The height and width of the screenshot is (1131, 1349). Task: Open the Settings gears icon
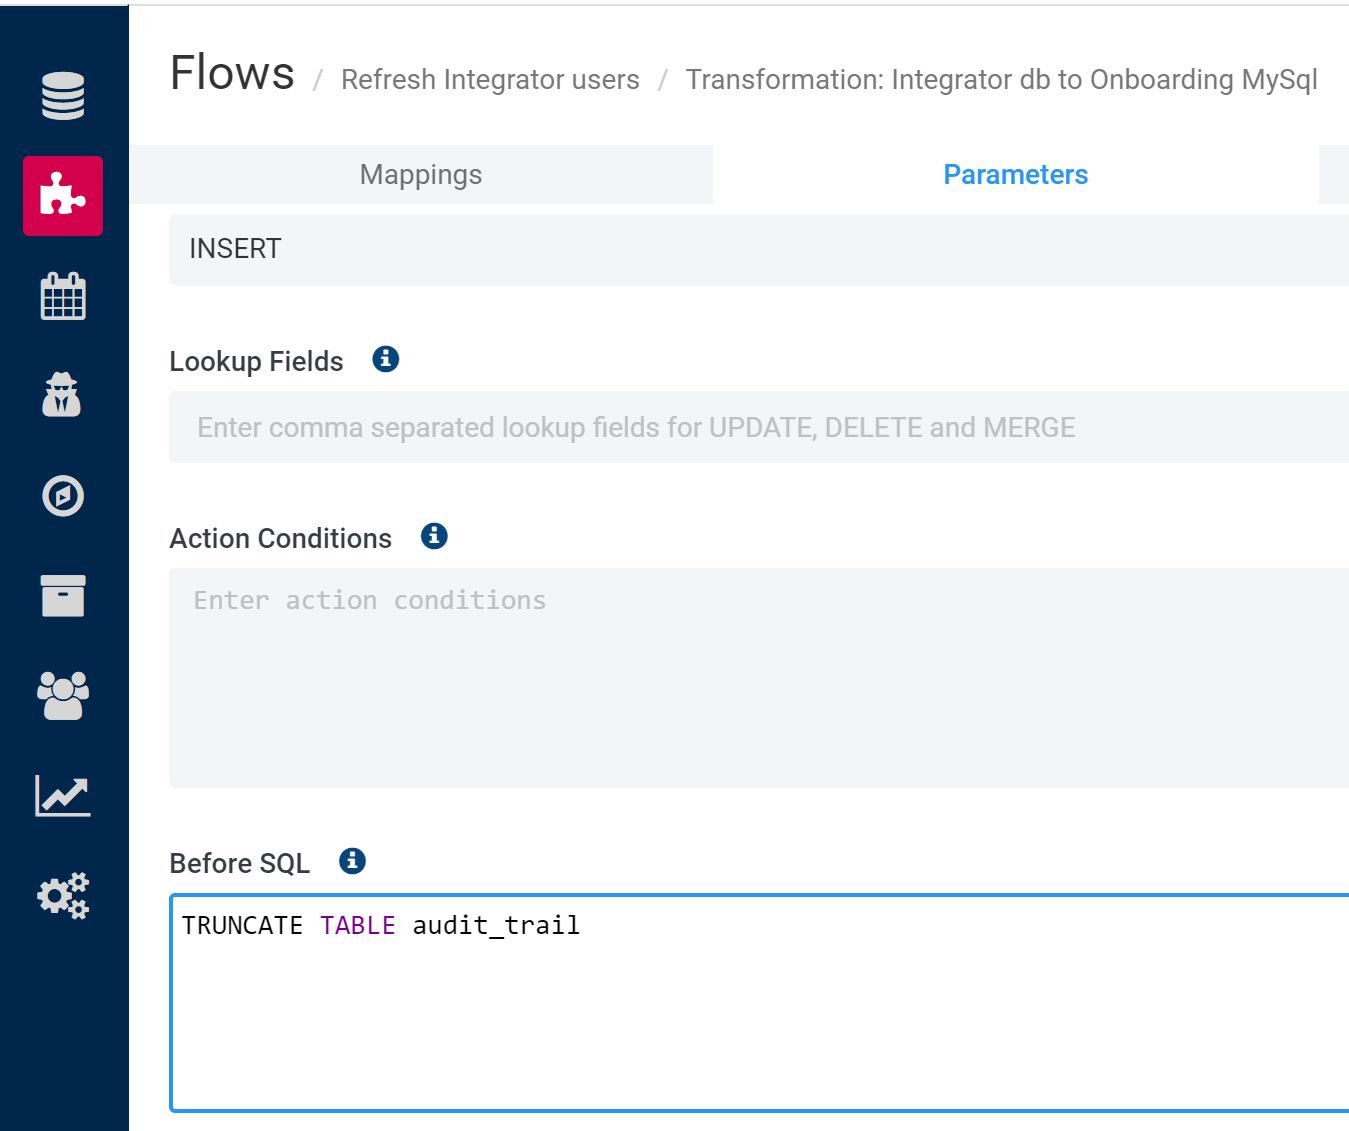[x=63, y=895]
